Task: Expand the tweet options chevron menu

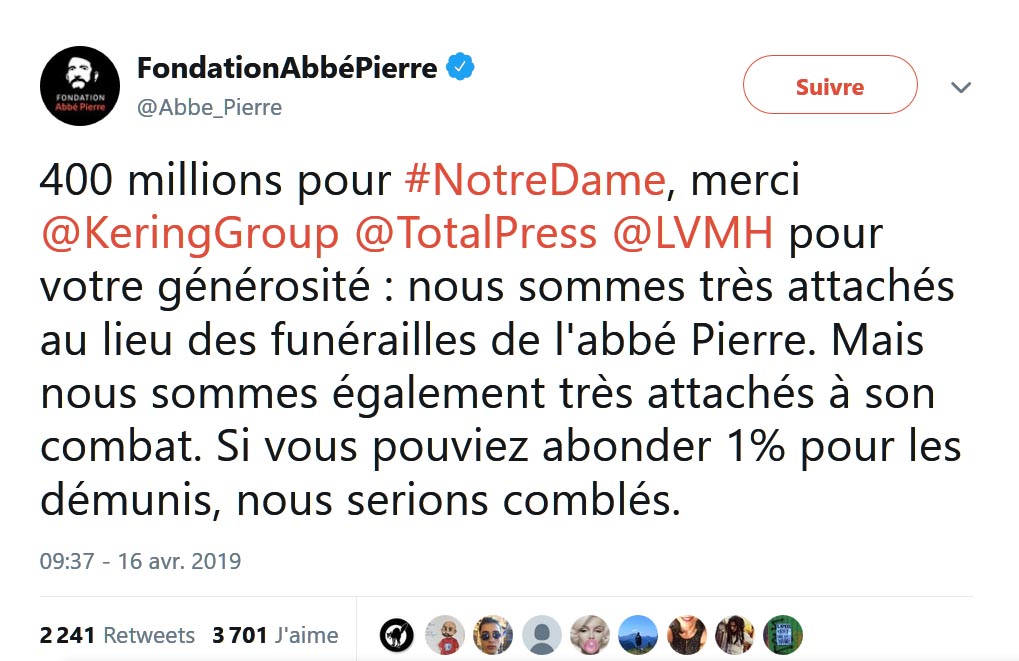Action: click(961, 87)
